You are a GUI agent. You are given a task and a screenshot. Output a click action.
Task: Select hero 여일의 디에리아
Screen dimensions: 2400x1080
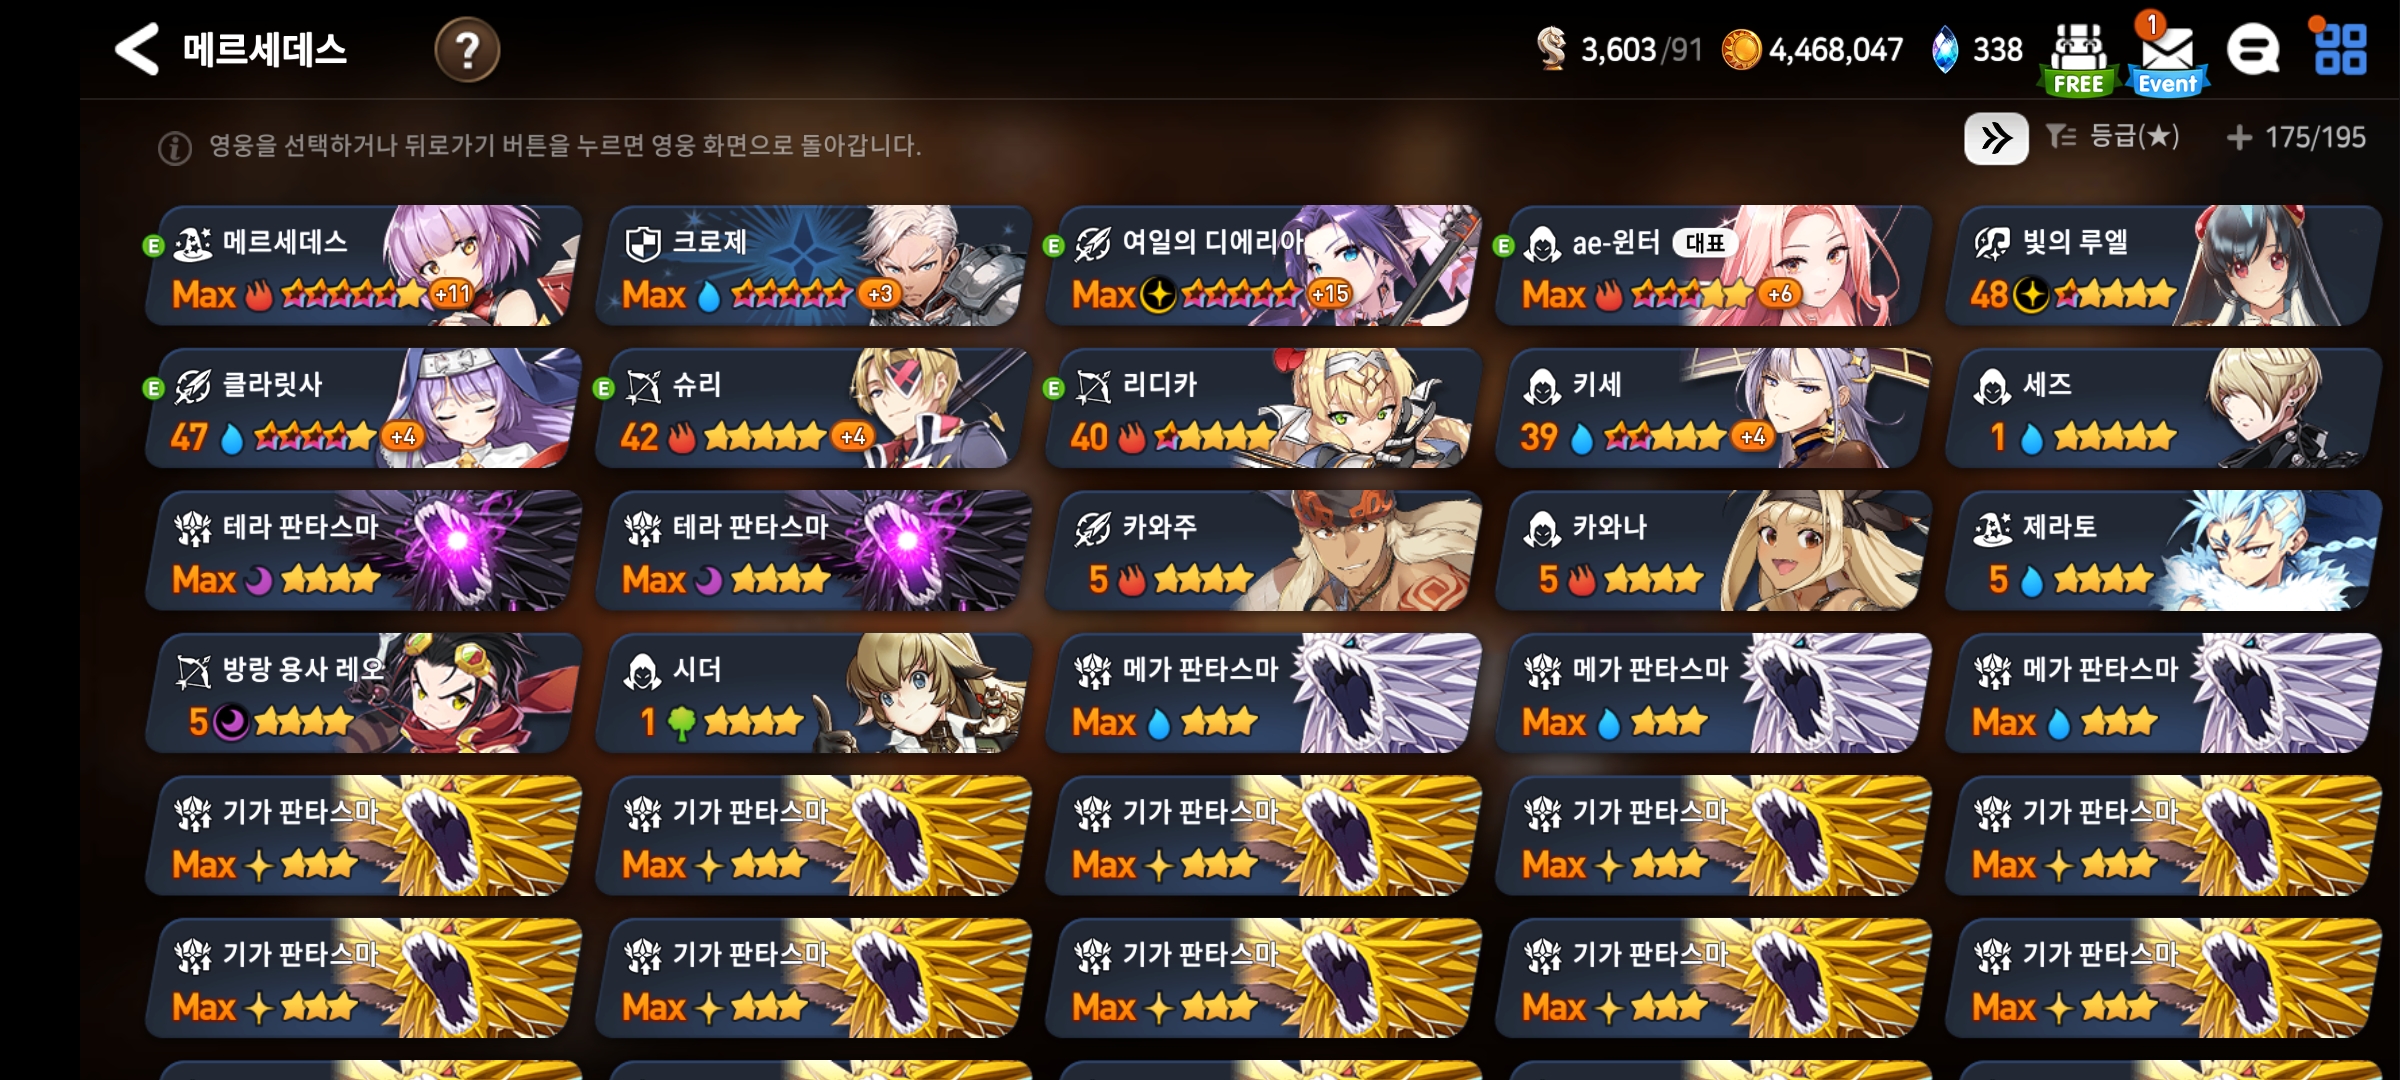click(x=1262, y=266)
